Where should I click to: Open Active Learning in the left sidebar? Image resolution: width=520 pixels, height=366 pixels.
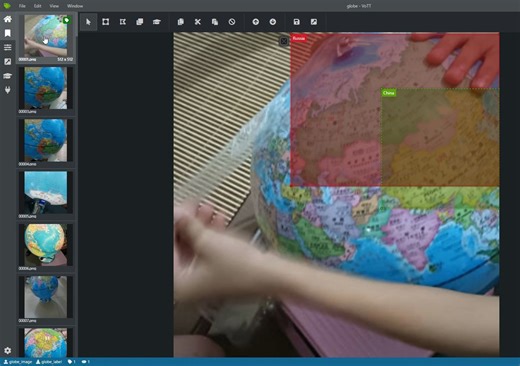click(8, 76)
